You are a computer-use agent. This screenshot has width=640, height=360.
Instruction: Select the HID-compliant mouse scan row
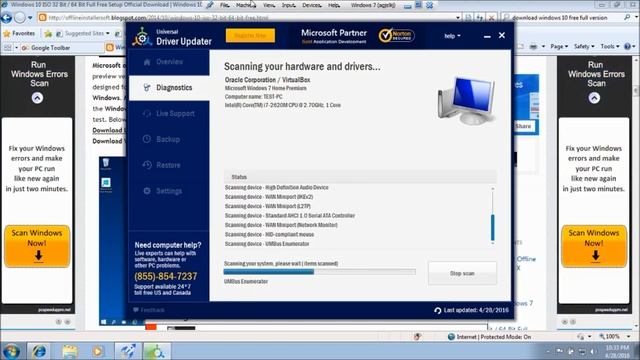269,234
